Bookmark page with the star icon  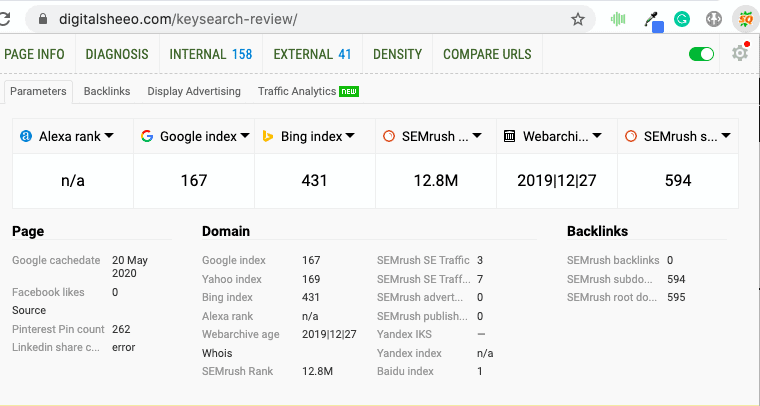point(578,19)
